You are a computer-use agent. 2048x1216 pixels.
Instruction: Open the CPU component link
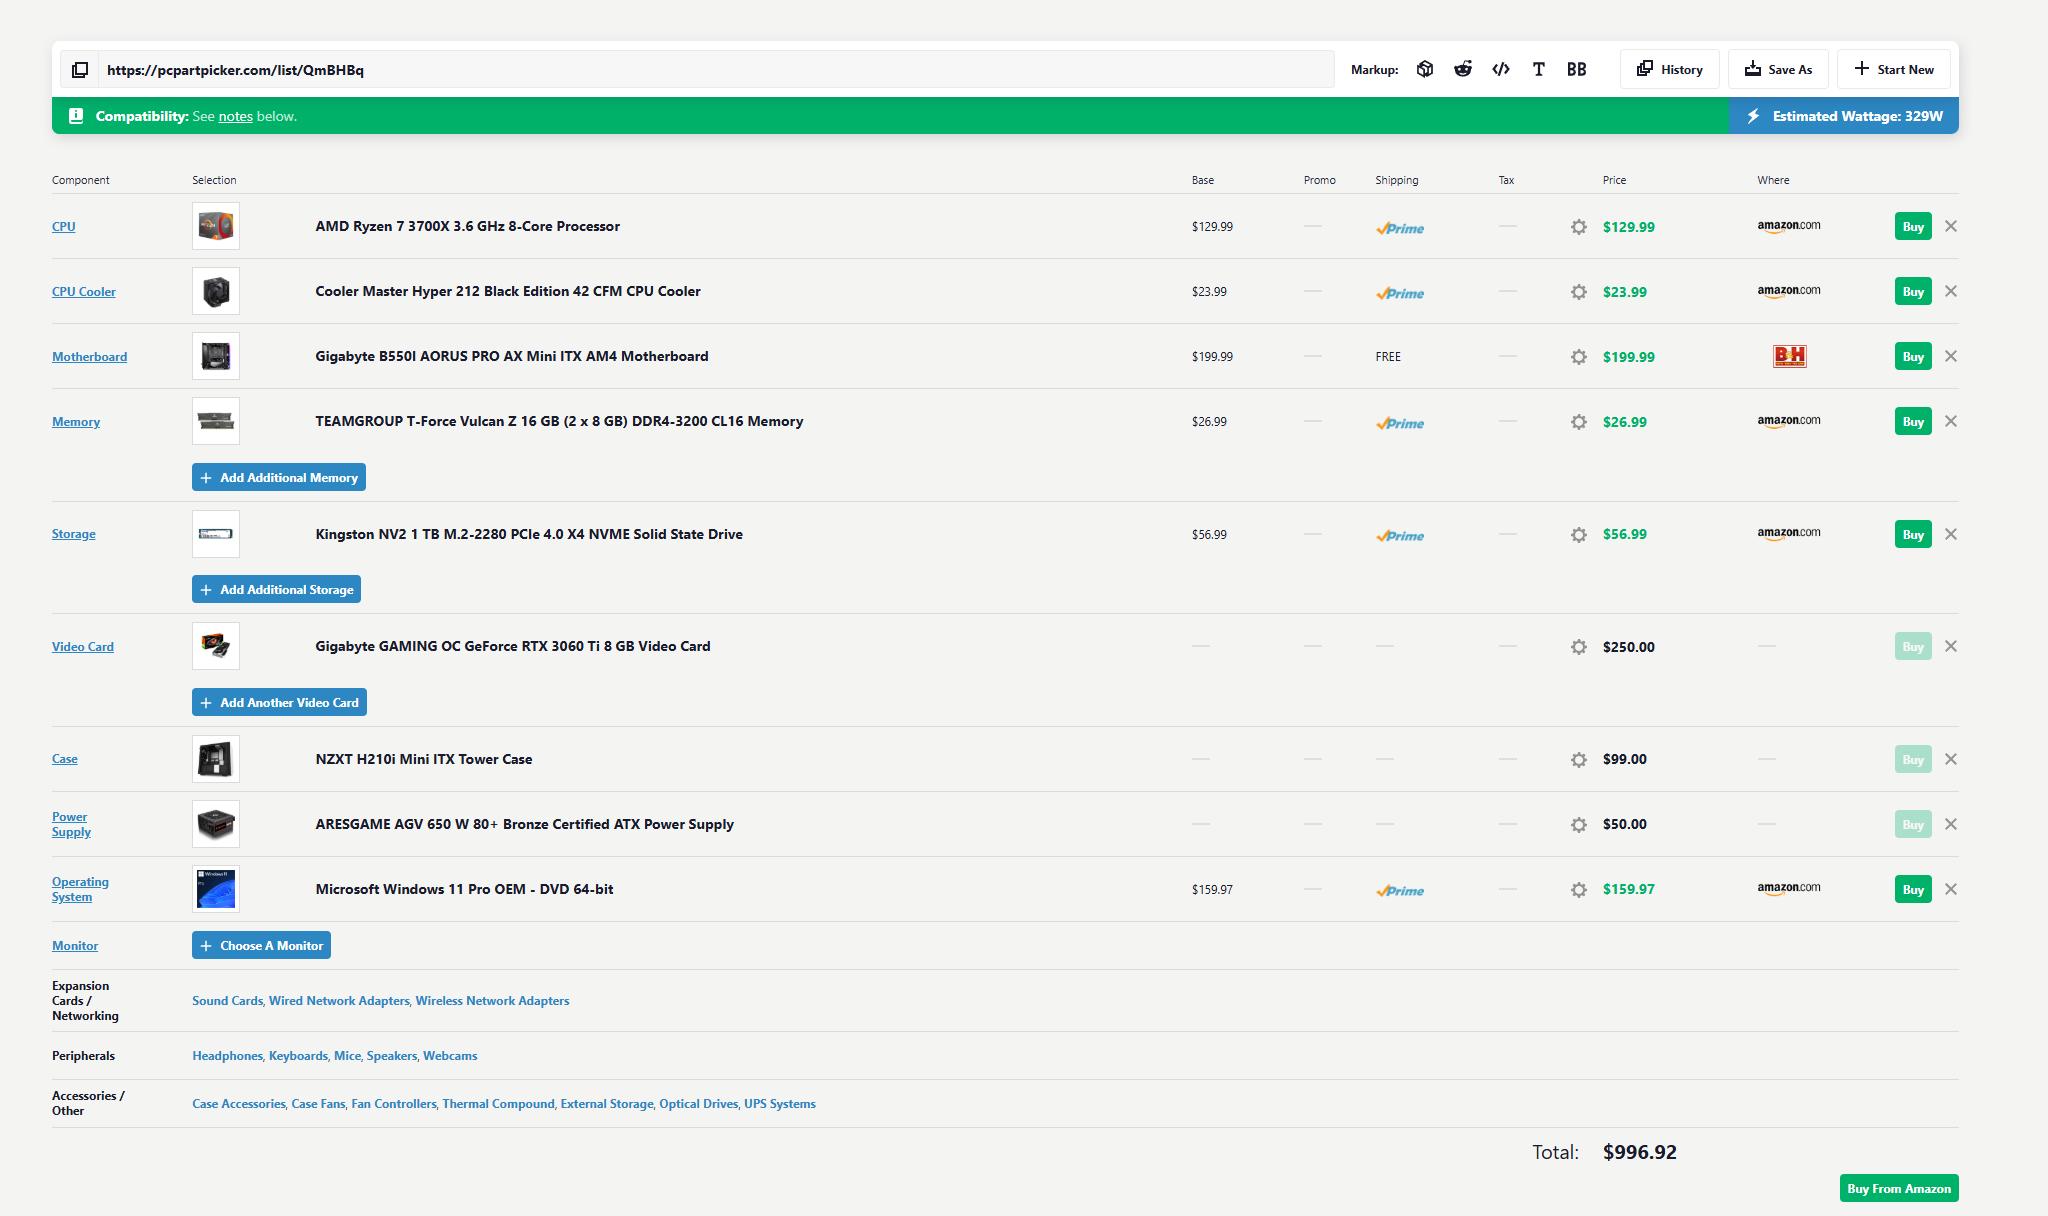(63, 226)
